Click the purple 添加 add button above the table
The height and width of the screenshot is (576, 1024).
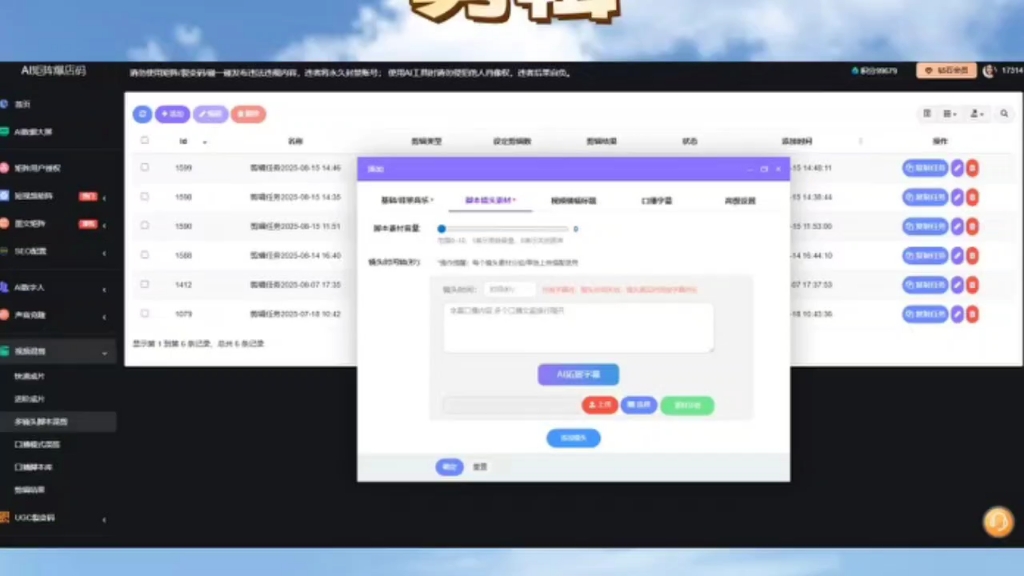172,114
